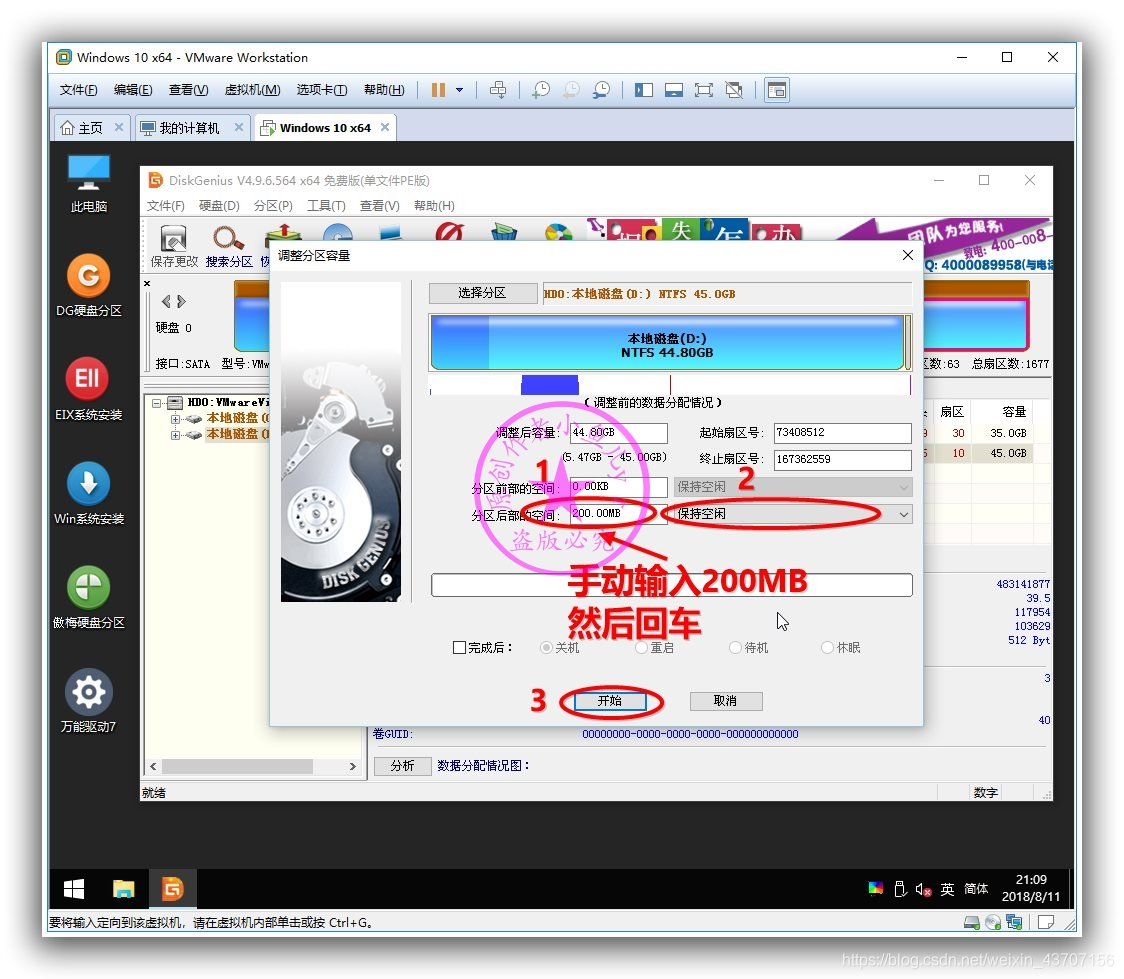
Task: Select the 万能驱动7 desktop icon
Action: (89, 702)
